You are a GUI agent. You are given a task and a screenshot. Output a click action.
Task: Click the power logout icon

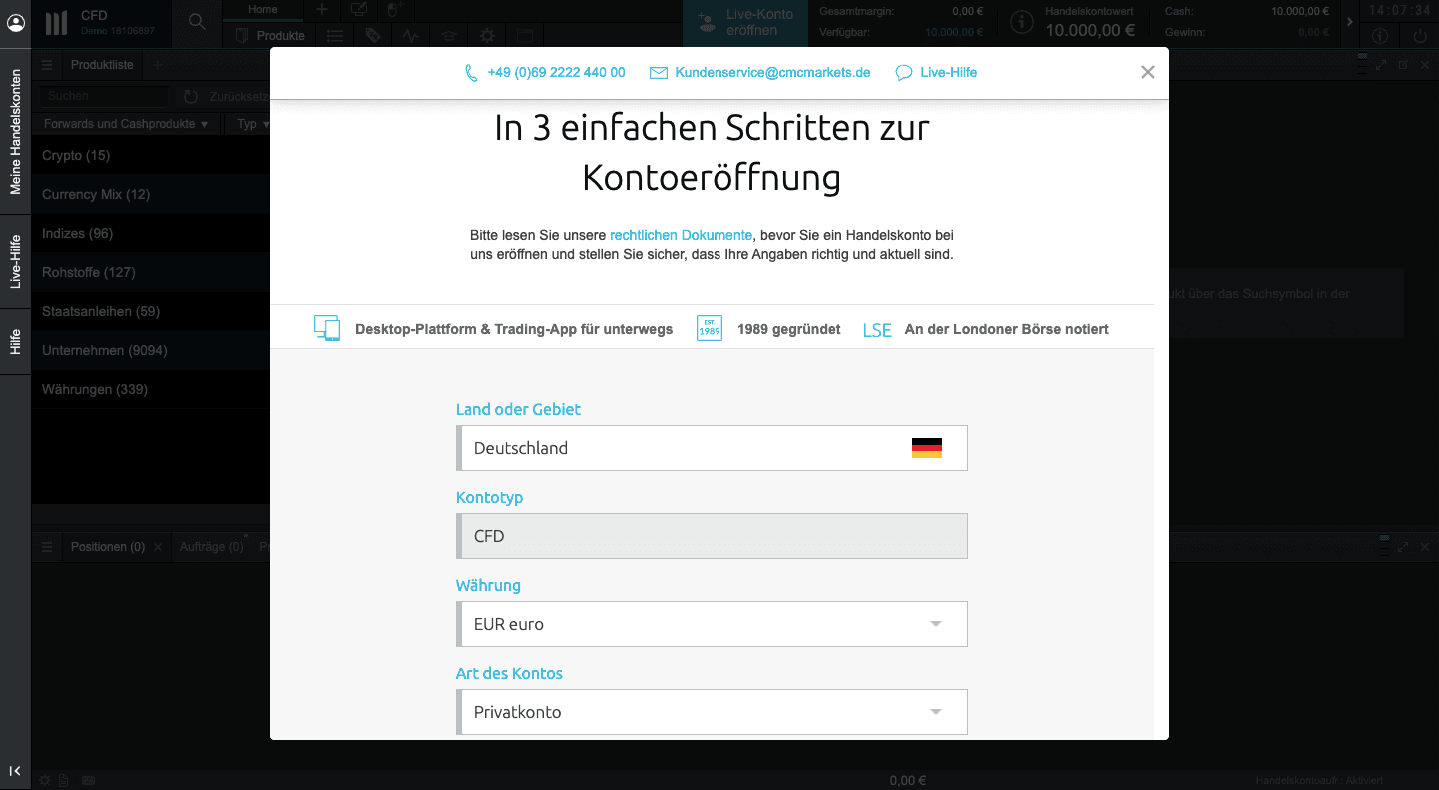[1420, 36]
